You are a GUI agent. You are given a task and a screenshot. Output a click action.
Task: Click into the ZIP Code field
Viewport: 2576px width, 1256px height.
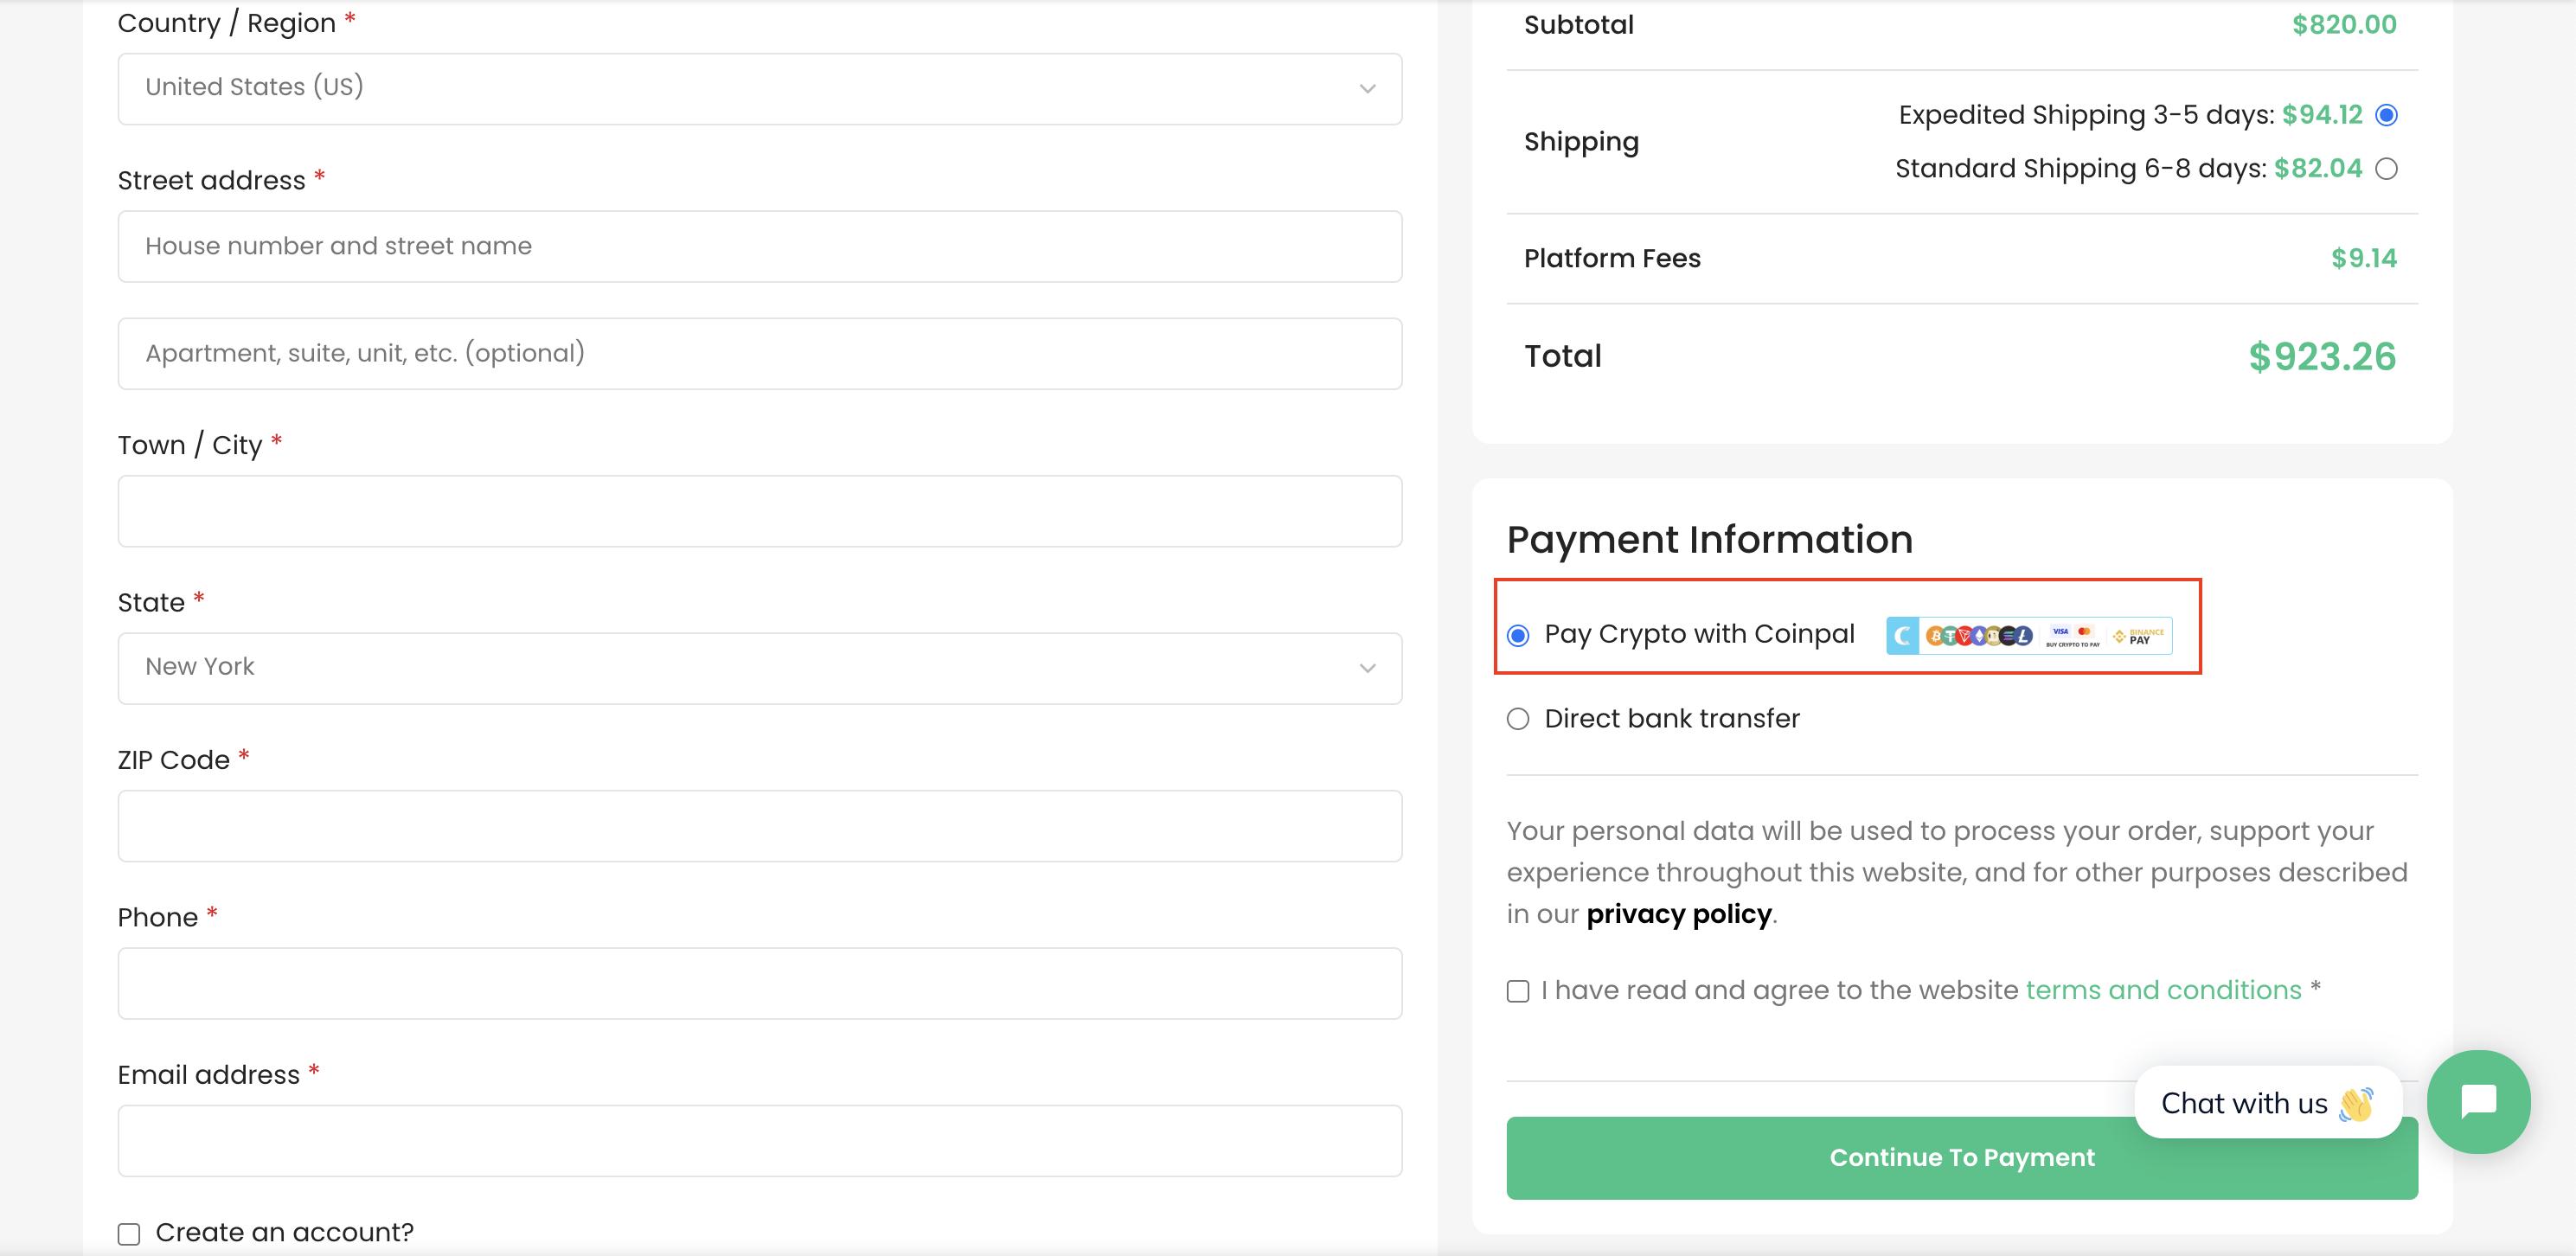click(760, 826)
